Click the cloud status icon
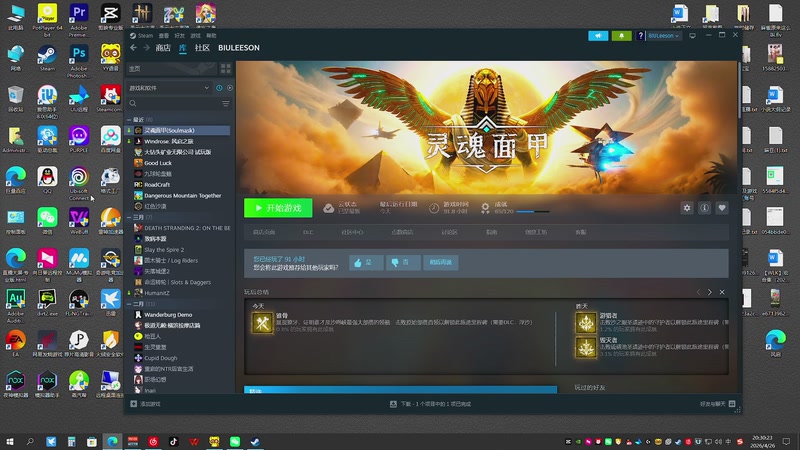 pos(329,208)
